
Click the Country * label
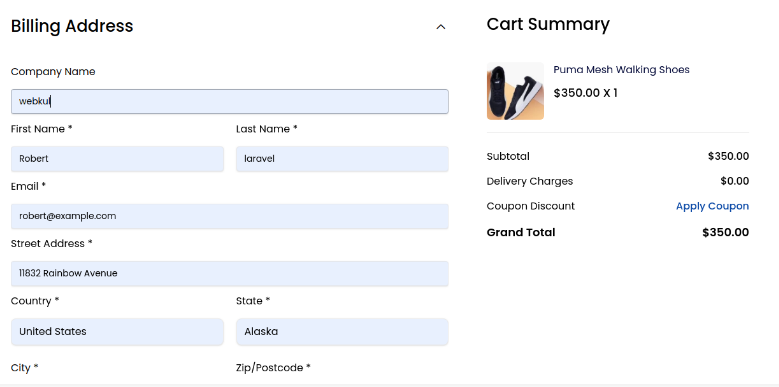(x=35, y=301)
